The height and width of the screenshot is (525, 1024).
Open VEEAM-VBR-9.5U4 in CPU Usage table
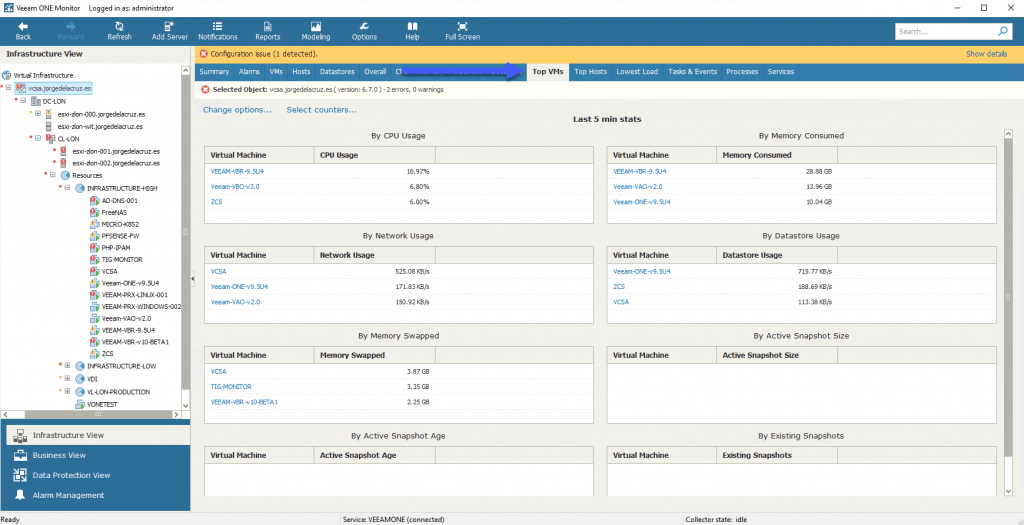(237, 171)
